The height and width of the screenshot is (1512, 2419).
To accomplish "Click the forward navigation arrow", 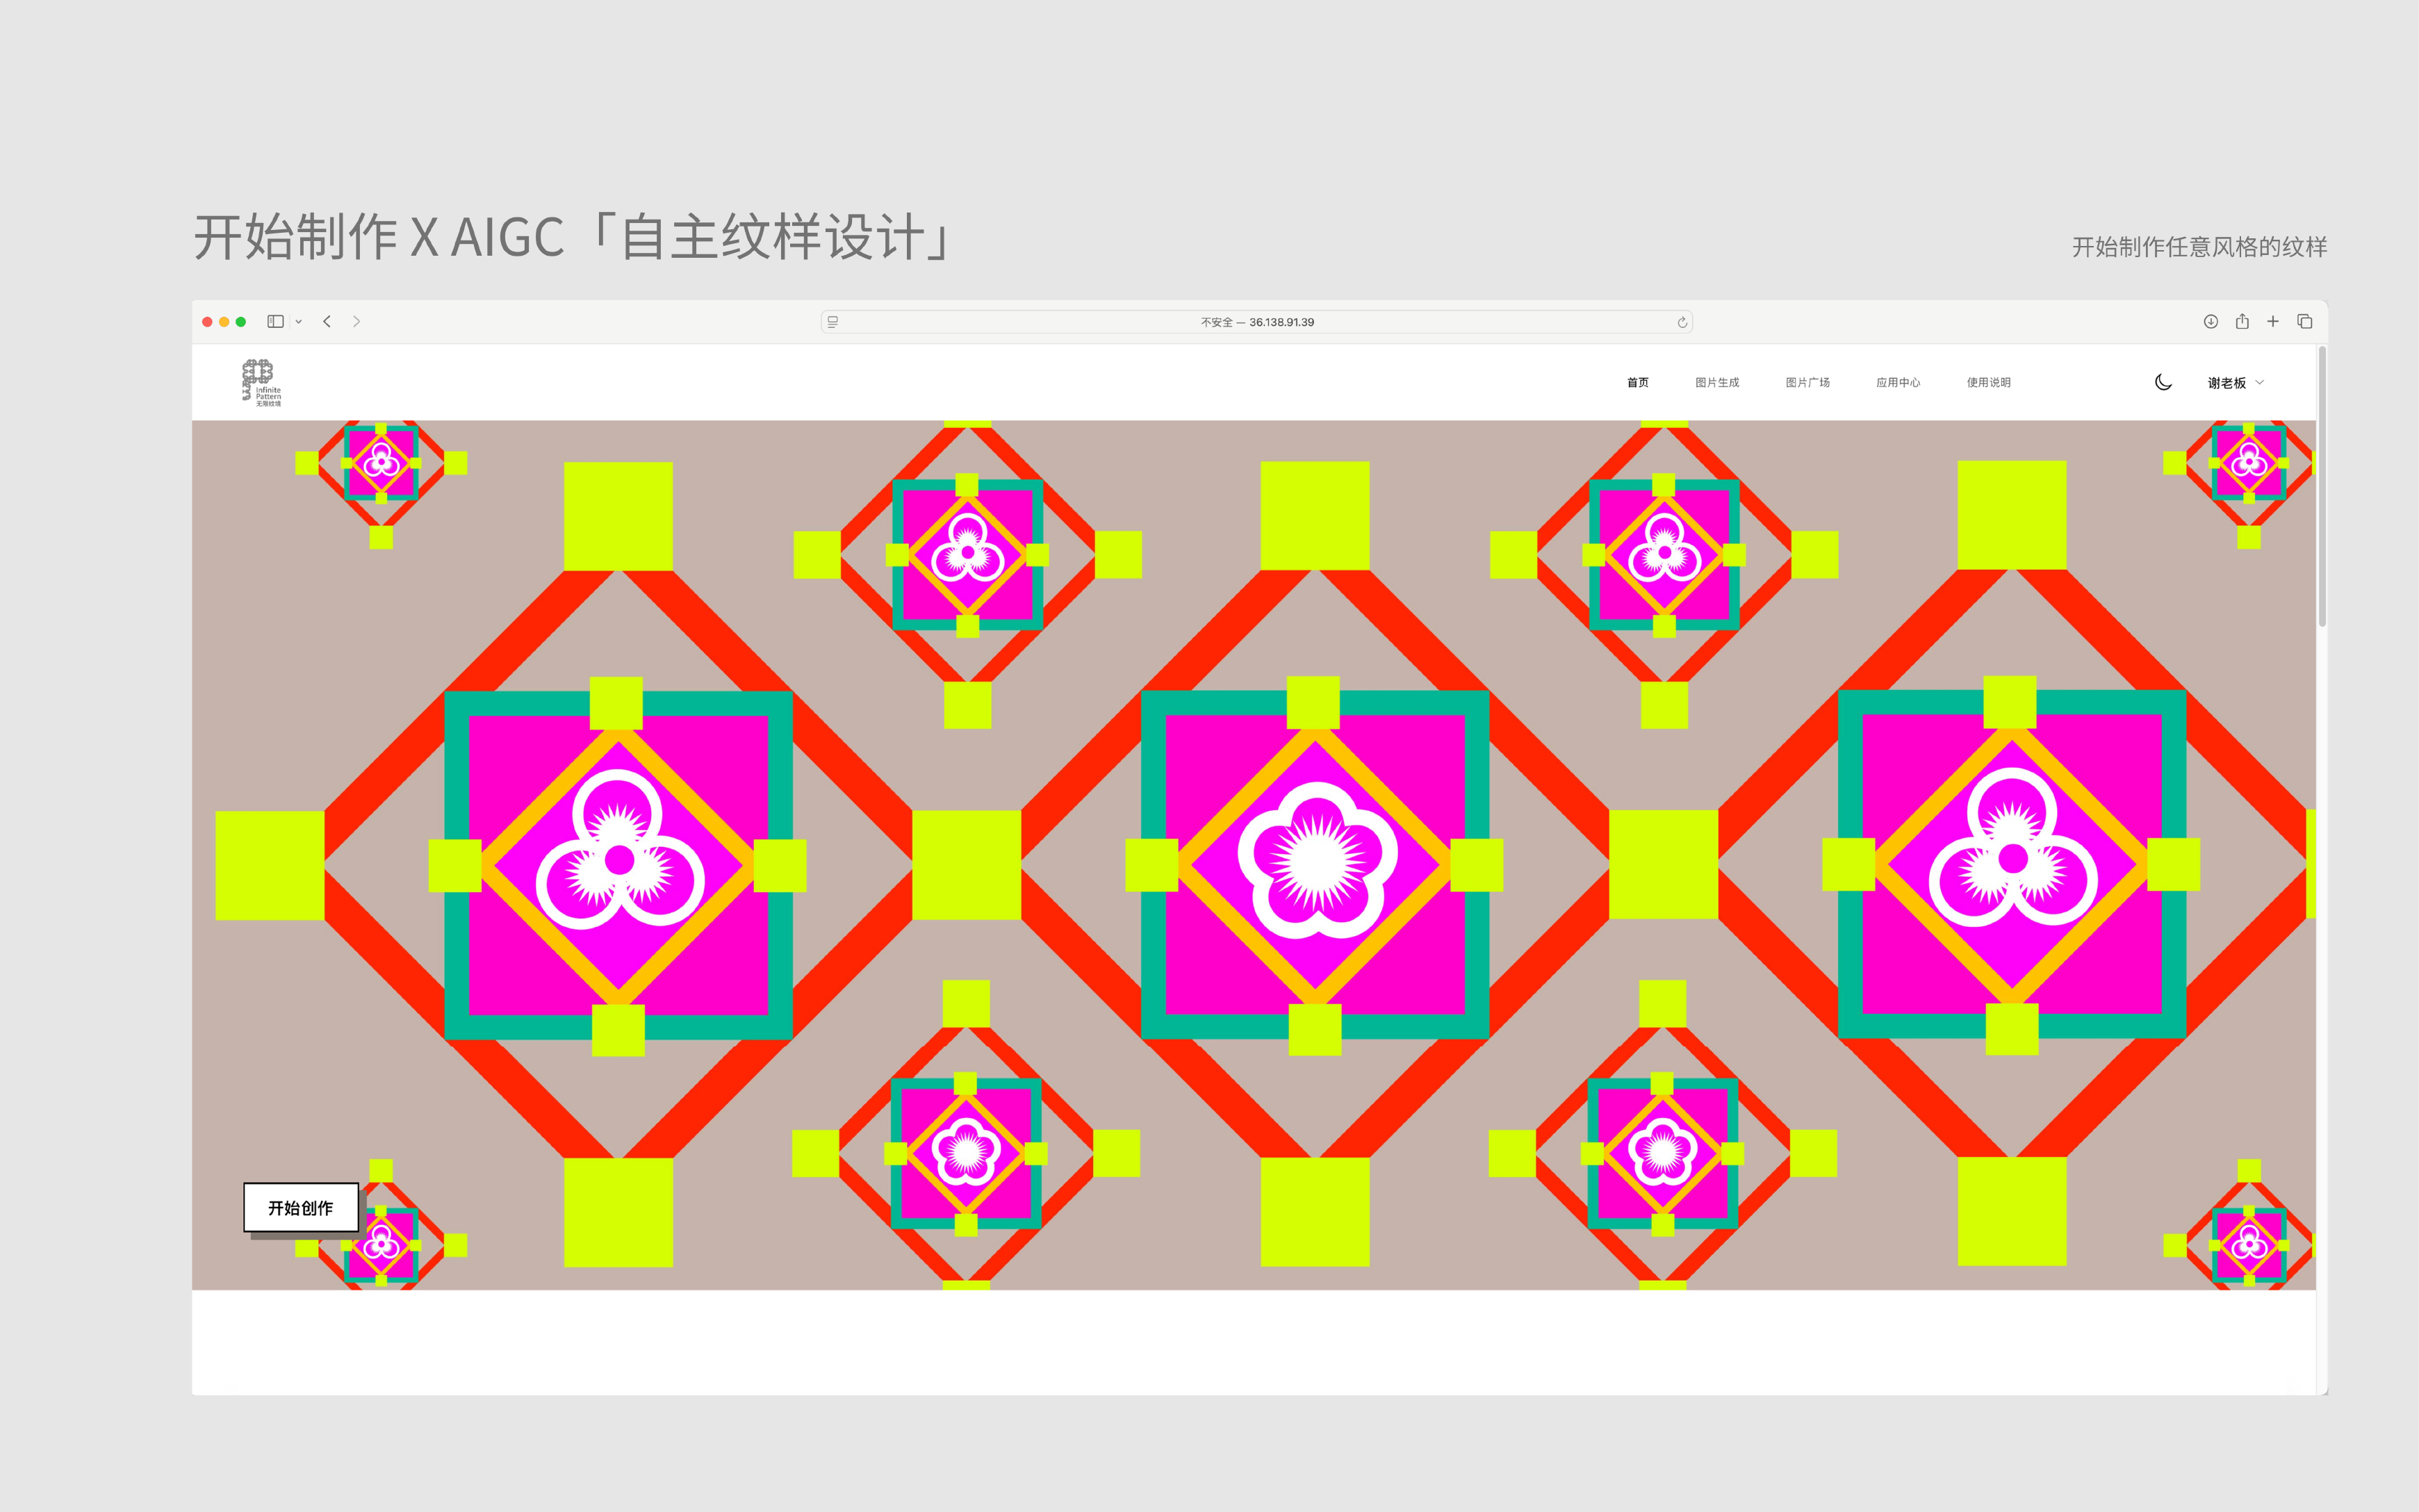I will click(x=356, y=321).
